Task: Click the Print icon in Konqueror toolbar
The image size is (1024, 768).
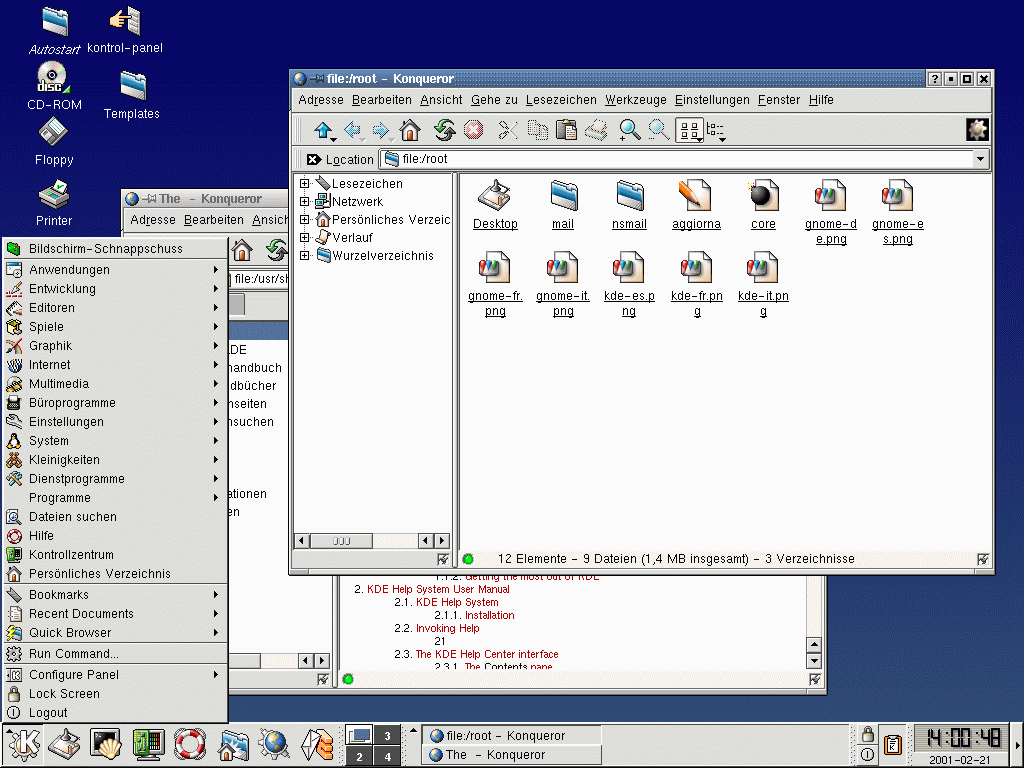Action: point(596,130)
